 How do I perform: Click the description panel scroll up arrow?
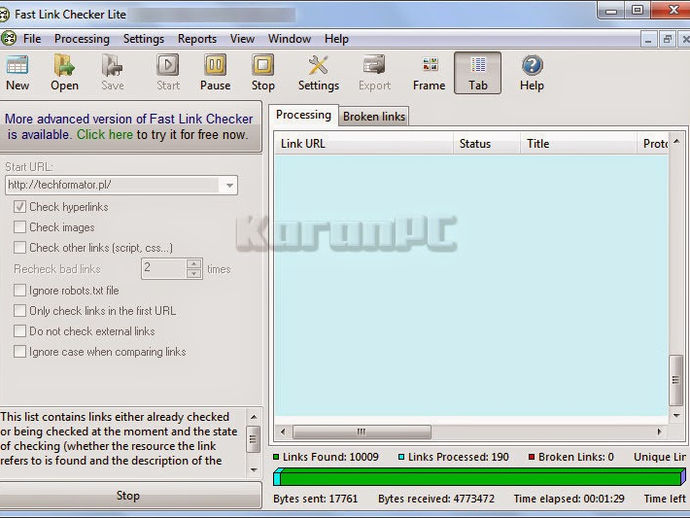coord(253,416)
